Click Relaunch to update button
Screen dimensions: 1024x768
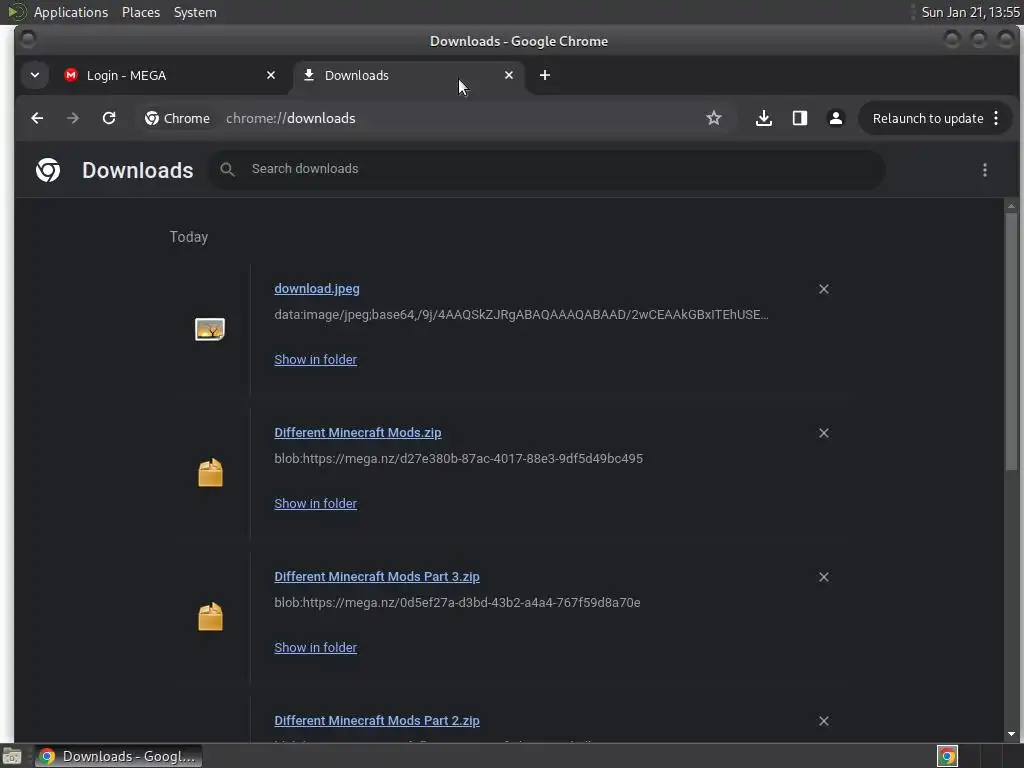pyautogui.click(x=928, y=118)
